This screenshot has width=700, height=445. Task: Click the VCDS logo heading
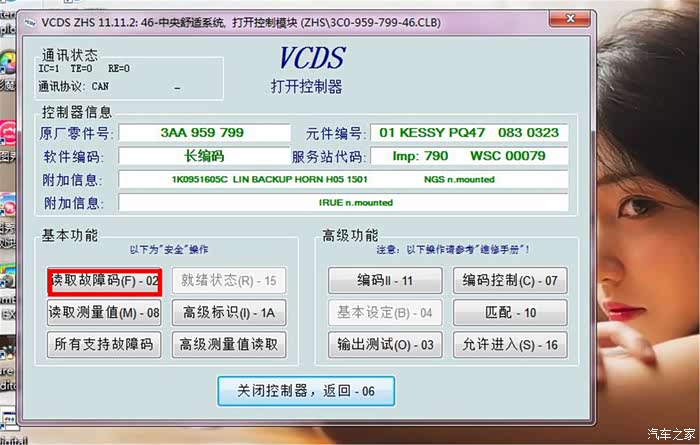[x=312, y=58]
